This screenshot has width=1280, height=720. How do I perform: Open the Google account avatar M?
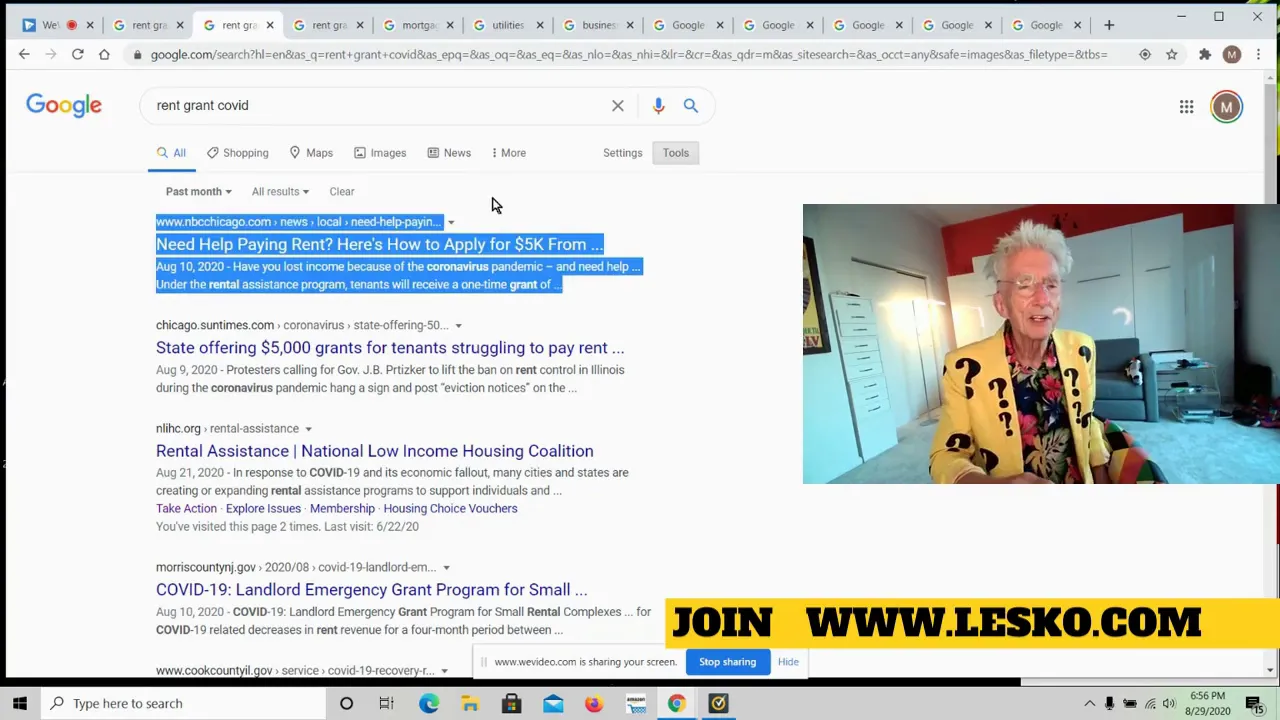pos(1226,106)
